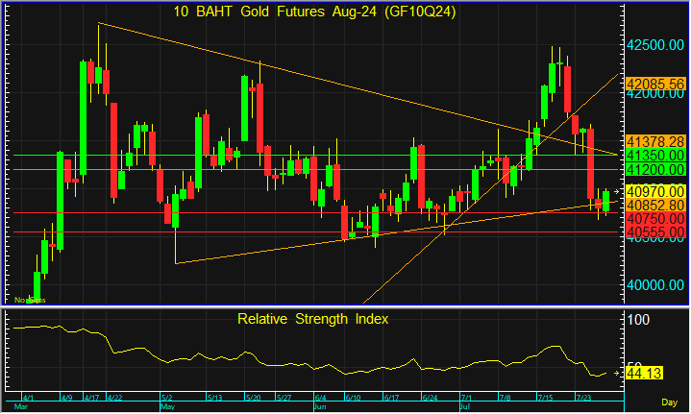The height and width of the screenshot is (414, 691).
Task: Click the 41378.28 orange price tag
Action: (x=653, y=143)
